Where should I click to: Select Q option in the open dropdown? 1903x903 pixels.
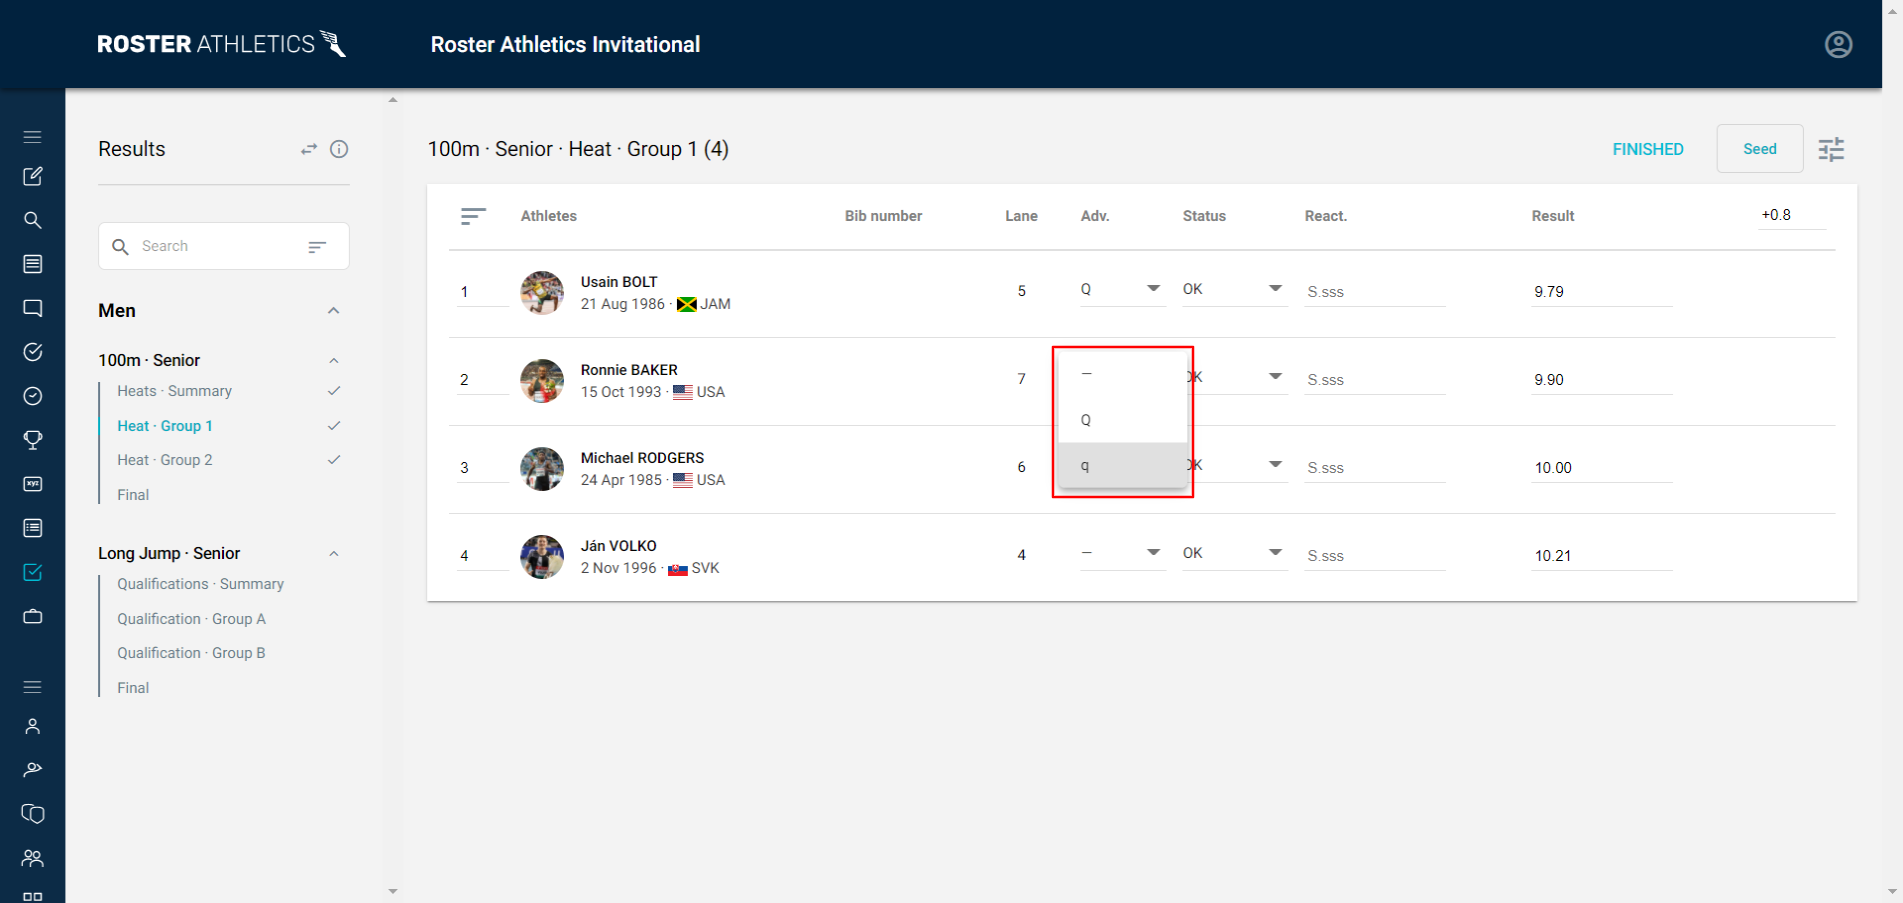click(1084, 419)
